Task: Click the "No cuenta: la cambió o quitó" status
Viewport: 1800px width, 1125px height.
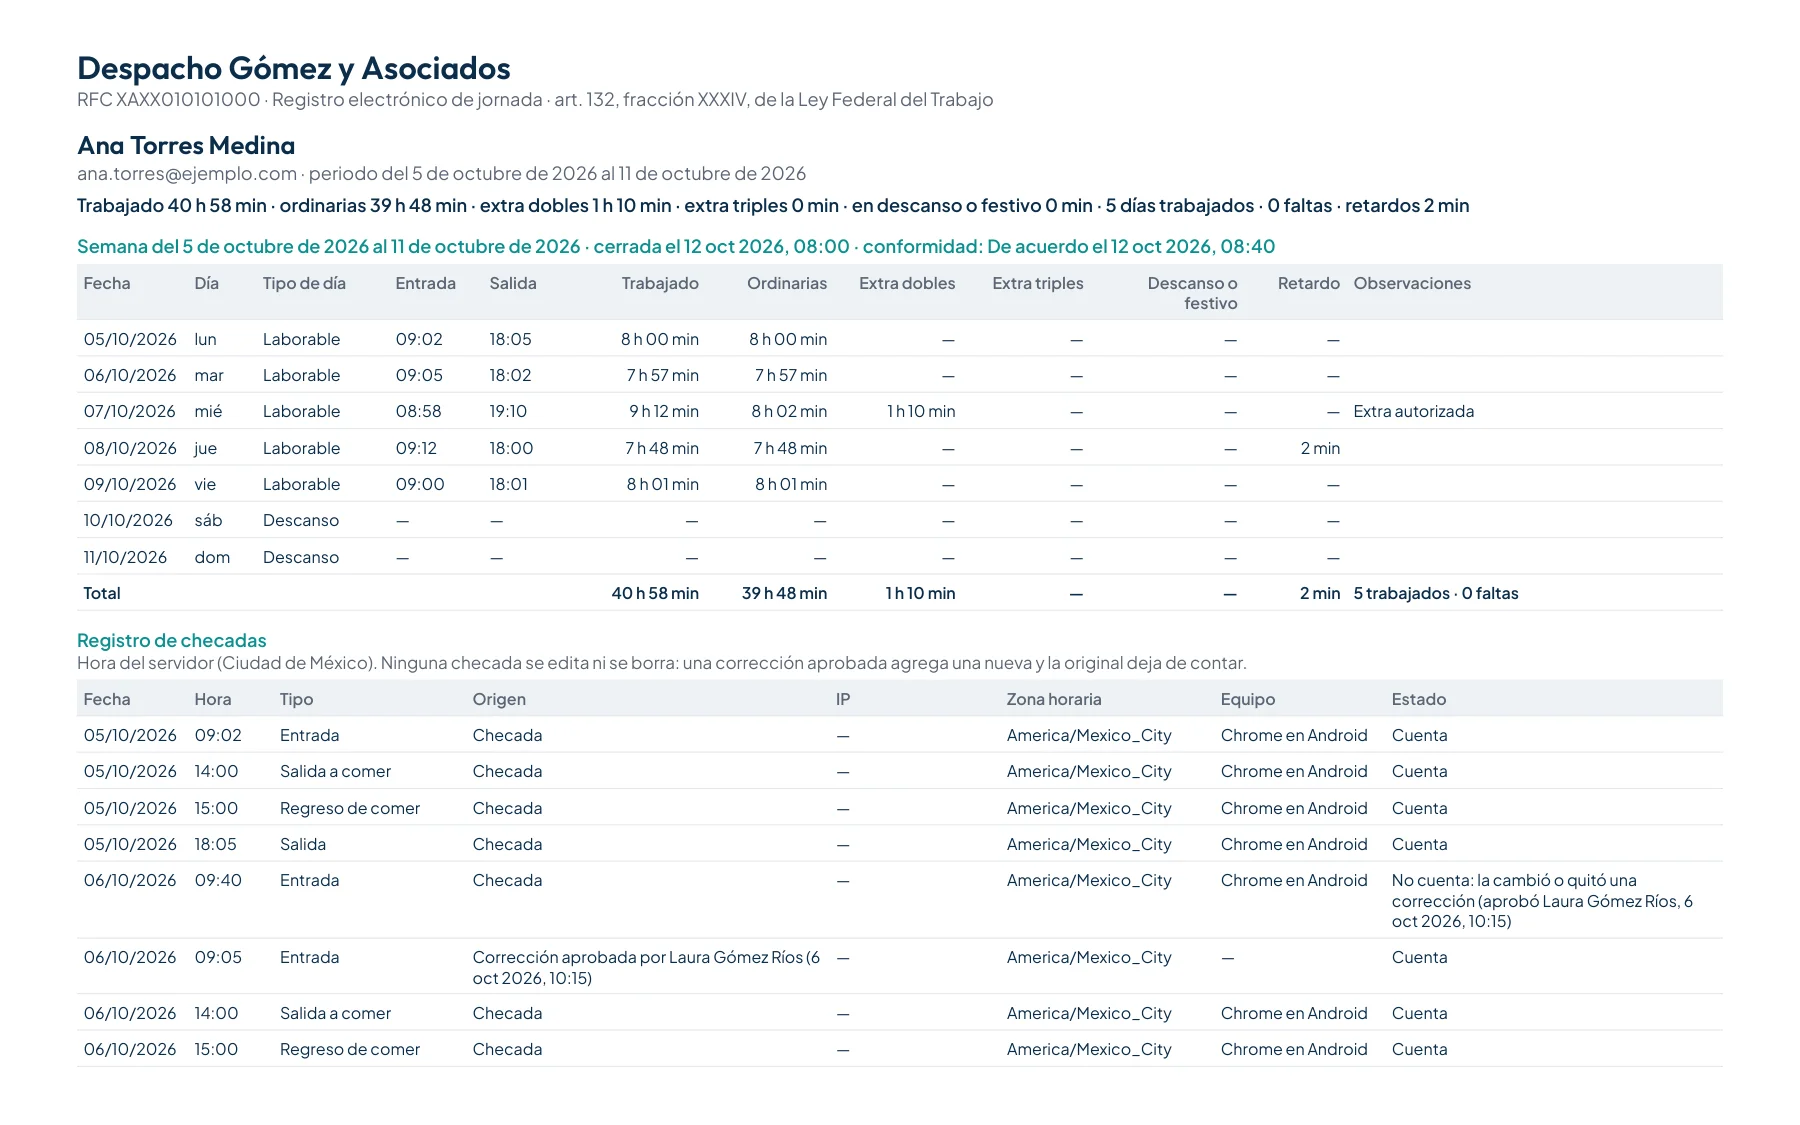Action: pos(1543,901)
